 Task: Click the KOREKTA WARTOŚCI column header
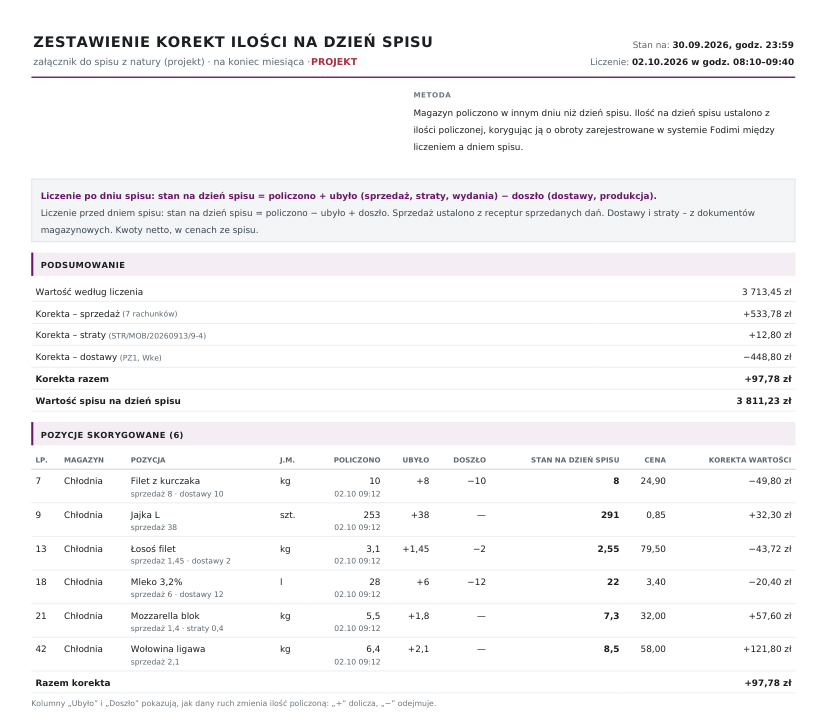pos(750,460)
